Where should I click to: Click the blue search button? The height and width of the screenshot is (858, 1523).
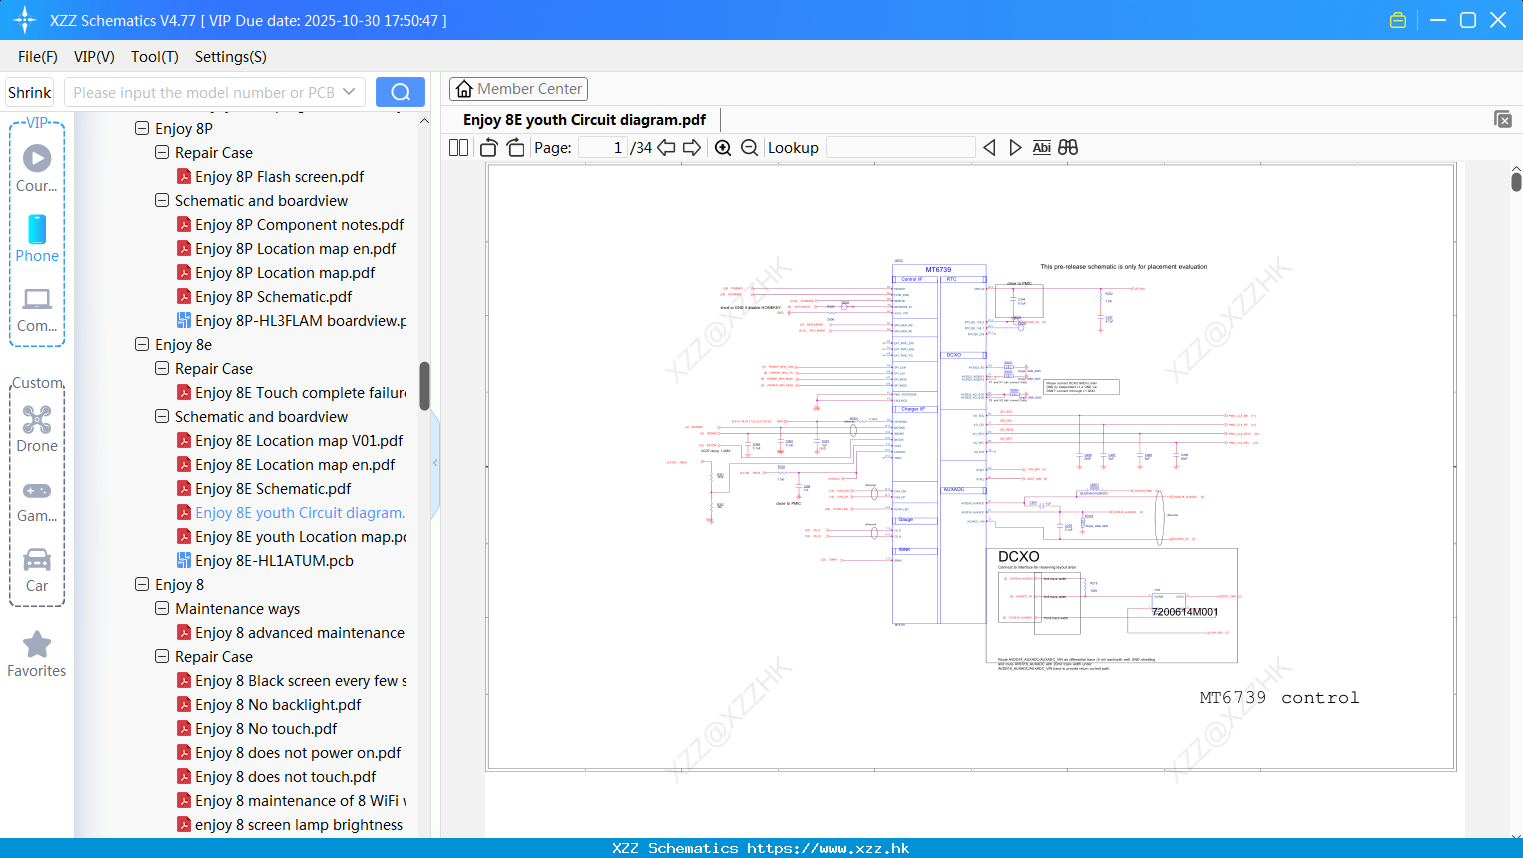point(400,92)
